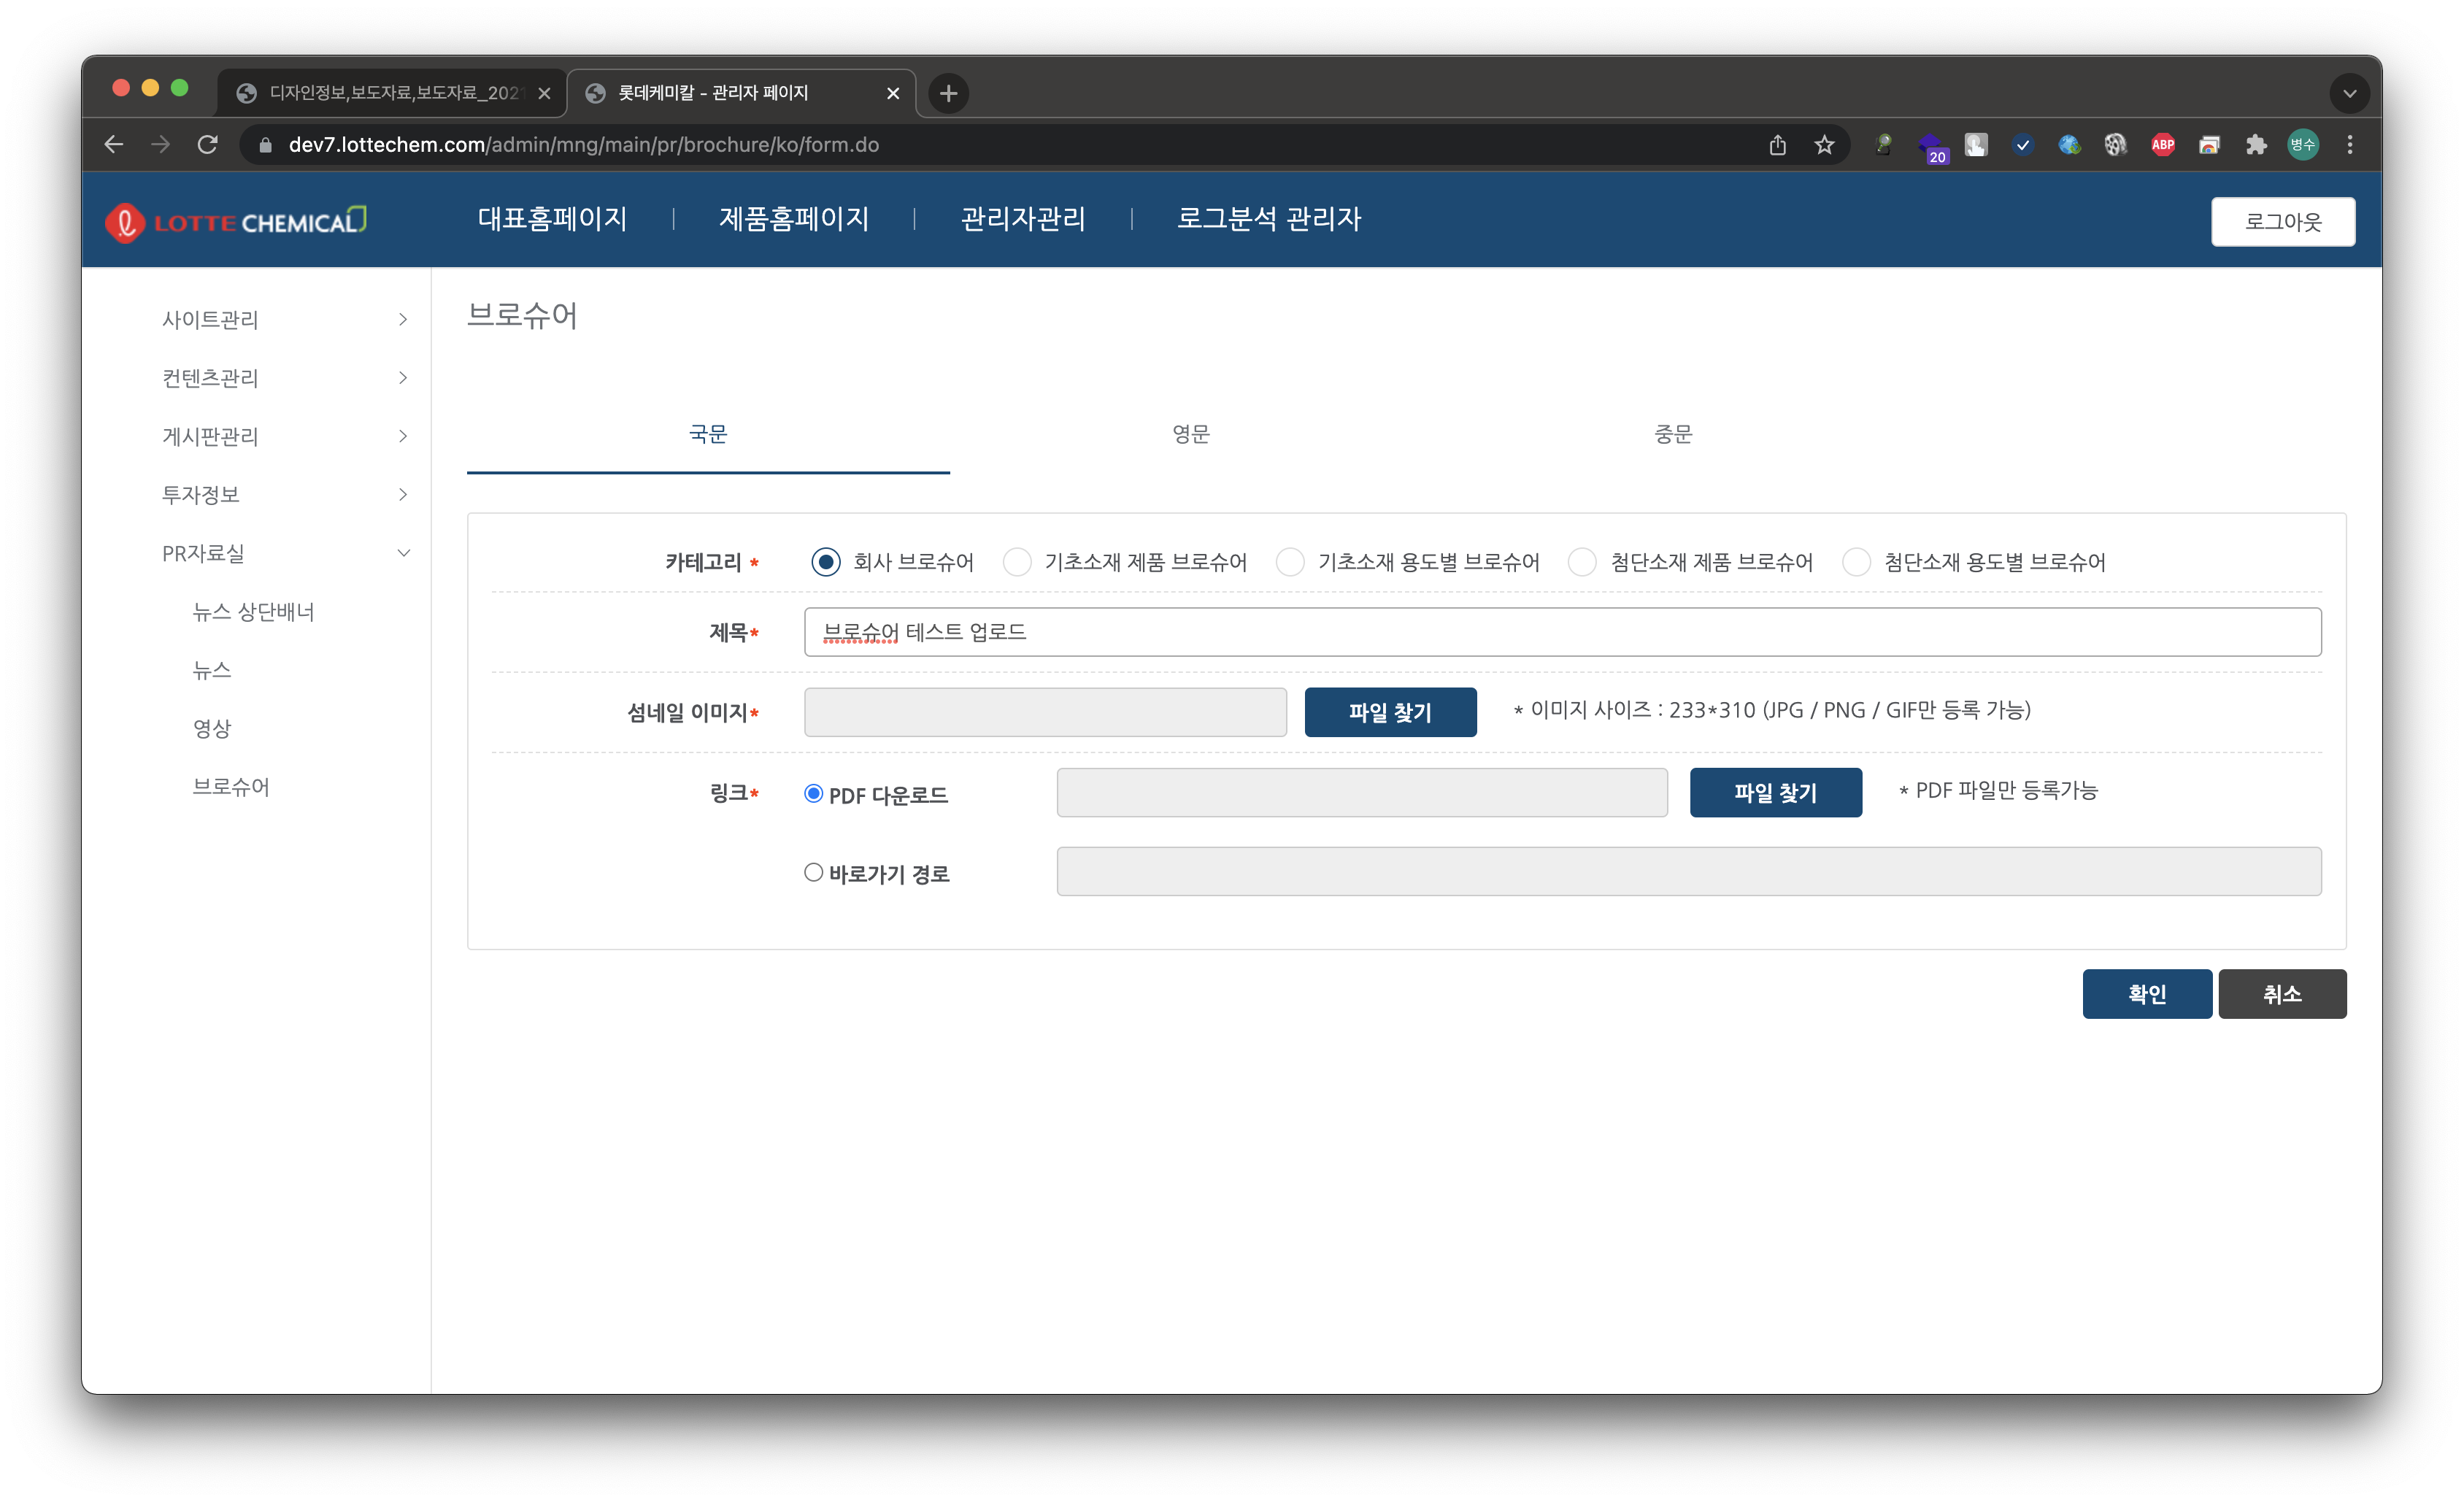Choose the 바로가기 경로 link option
The image size is (2464, 1502).
point(813,872)
